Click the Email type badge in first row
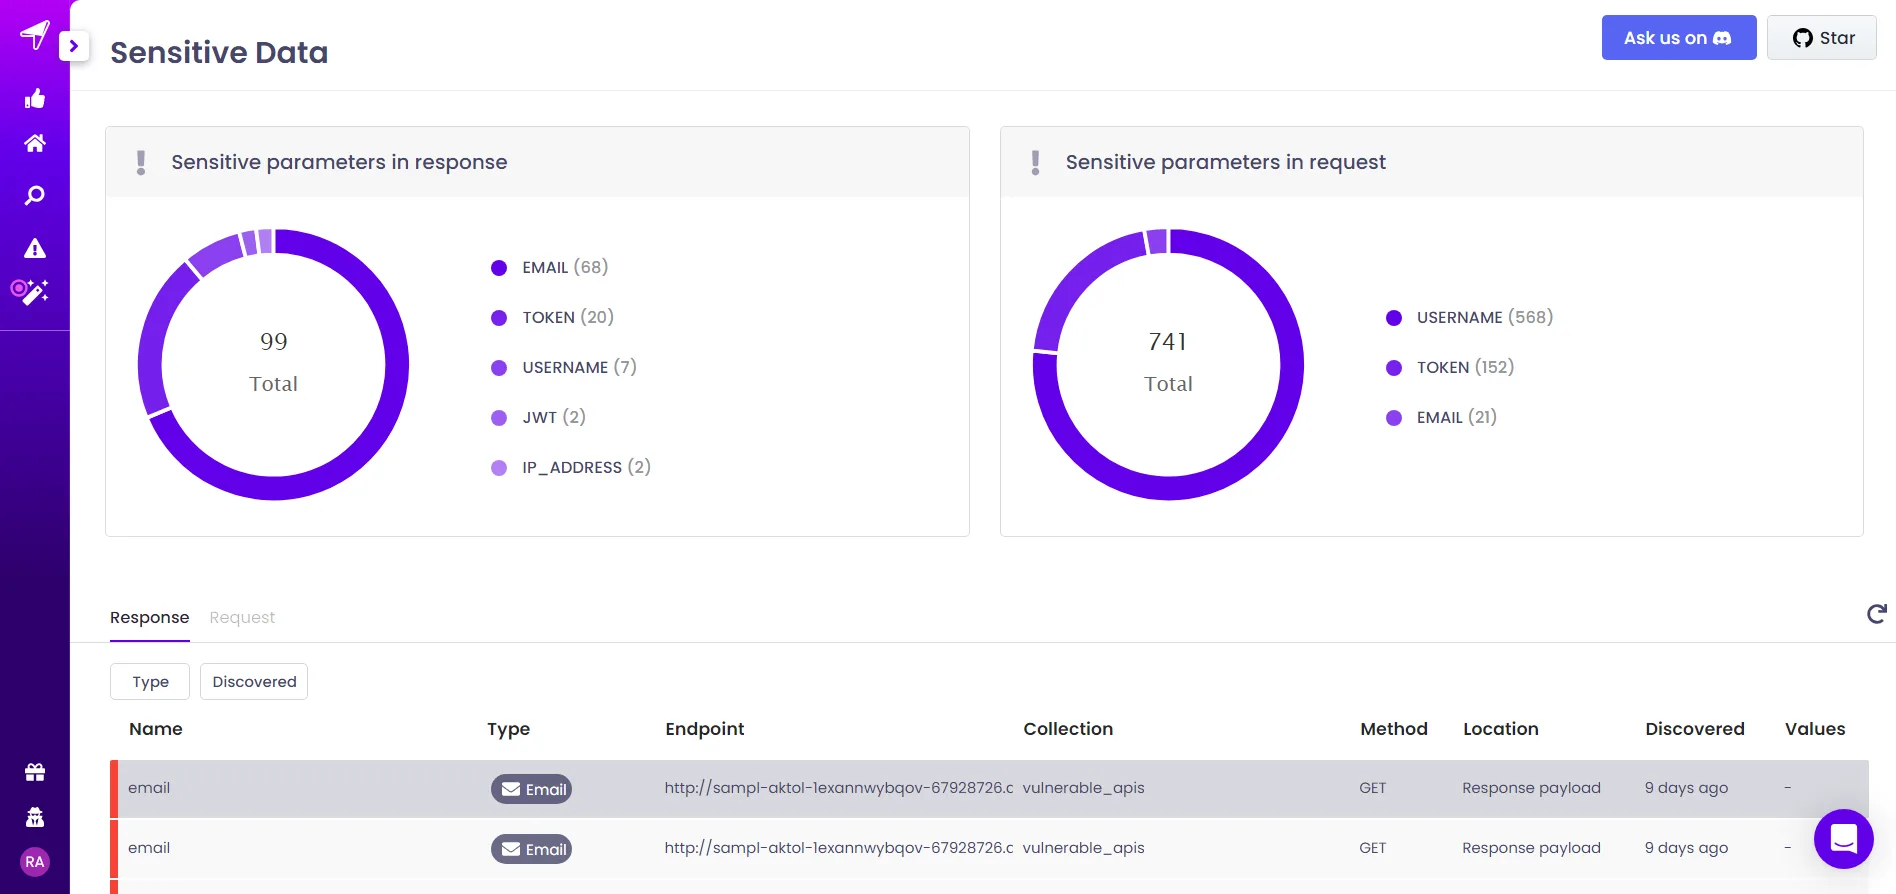This screenshot has width=1896, height=894. pyautogui.click(x=531, y=789)
